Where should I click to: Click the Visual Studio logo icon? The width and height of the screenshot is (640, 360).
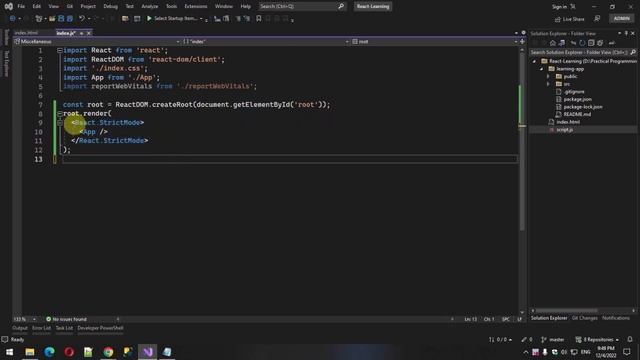[x=8, y=6]
